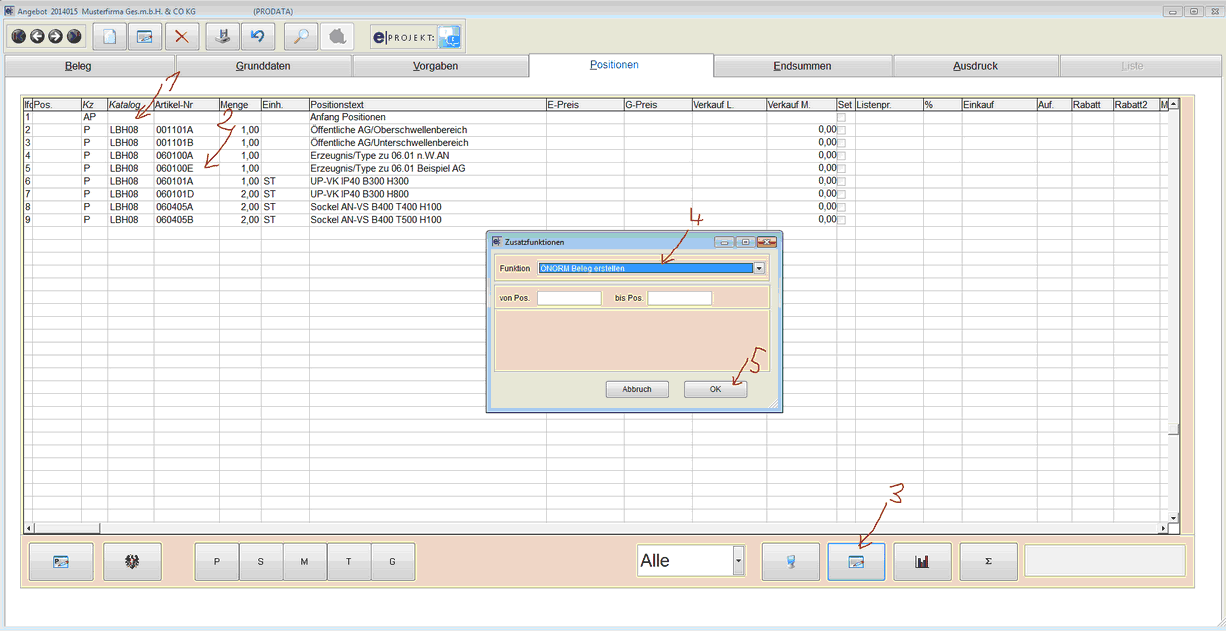Jump to first record navigation arrow
1226x631 pixels.
tap(19, 37)
